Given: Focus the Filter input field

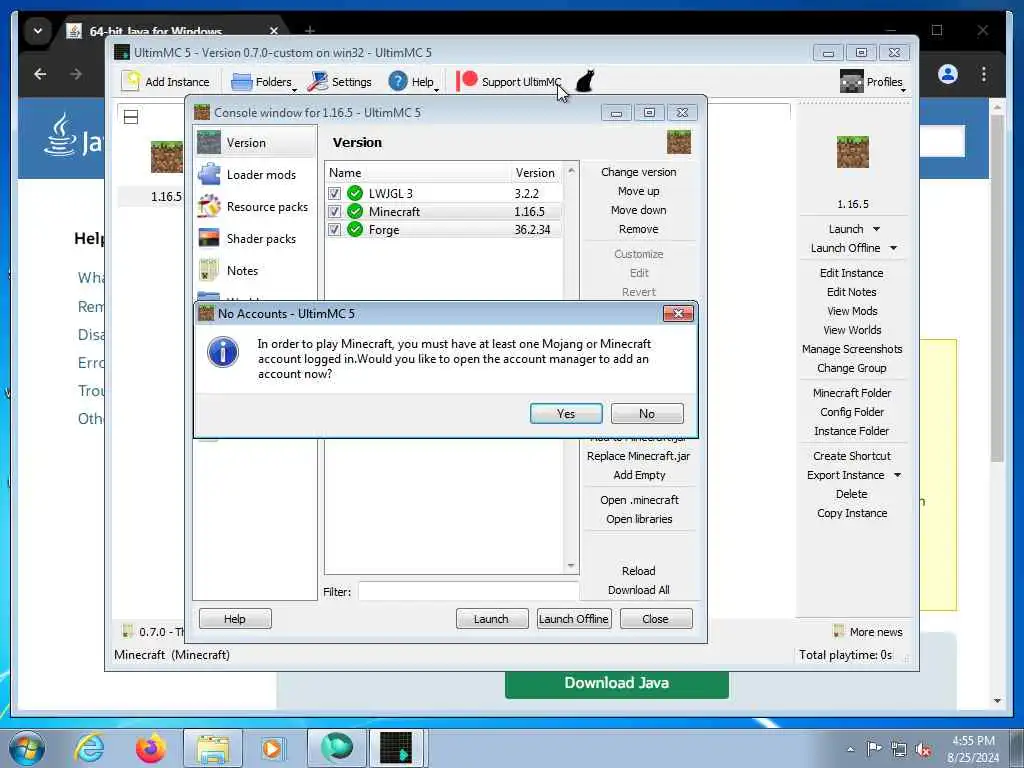Looking at the screenshot, I should 468,592.
